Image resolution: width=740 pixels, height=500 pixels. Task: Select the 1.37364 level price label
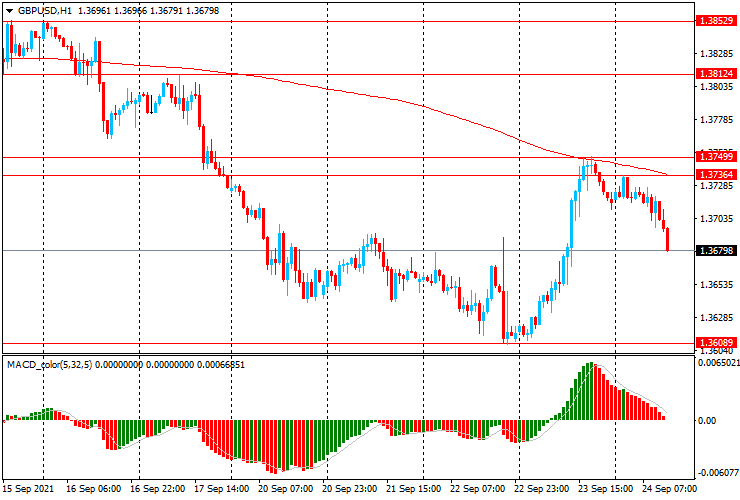point(716,175)
